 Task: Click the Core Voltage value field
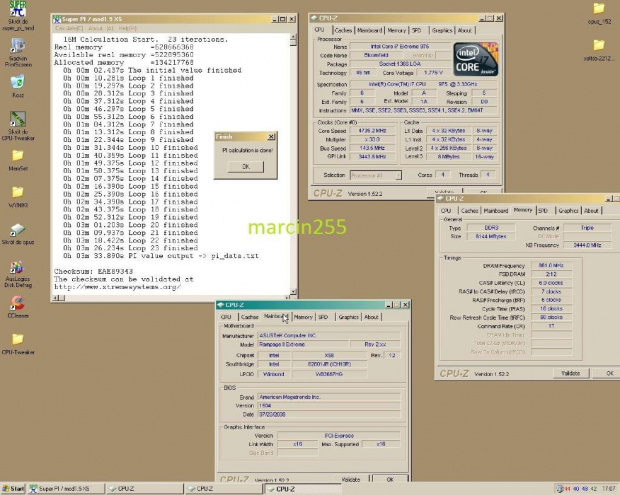click(433, 73)
